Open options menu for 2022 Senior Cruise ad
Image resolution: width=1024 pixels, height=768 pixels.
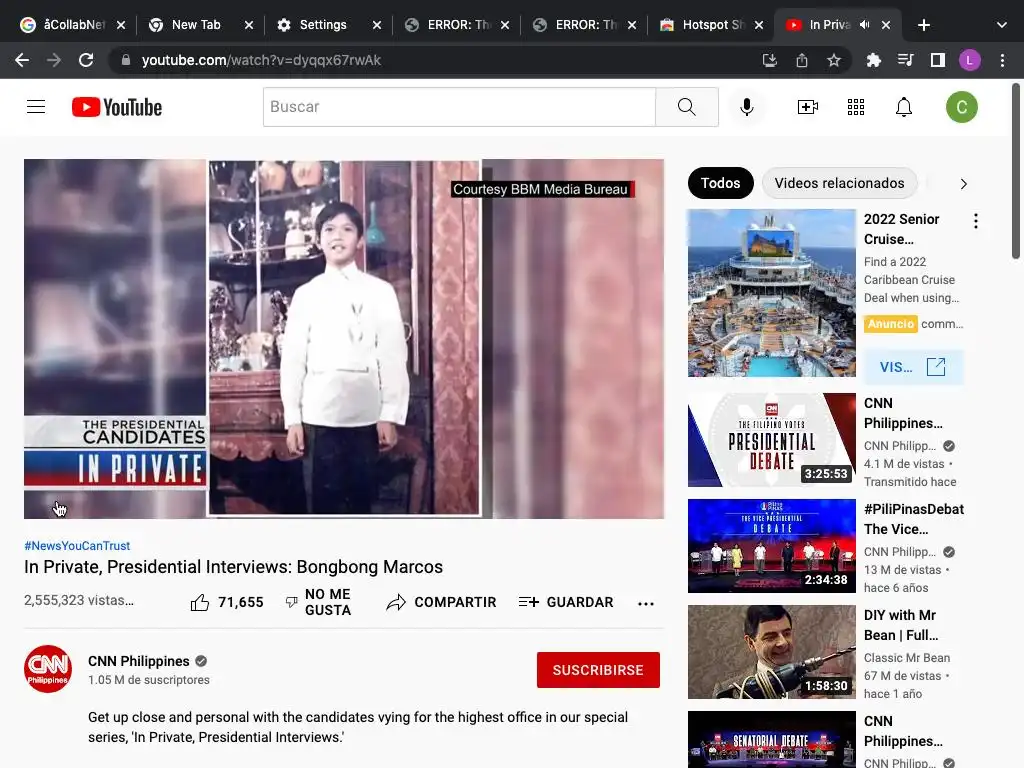pos(976,221)
